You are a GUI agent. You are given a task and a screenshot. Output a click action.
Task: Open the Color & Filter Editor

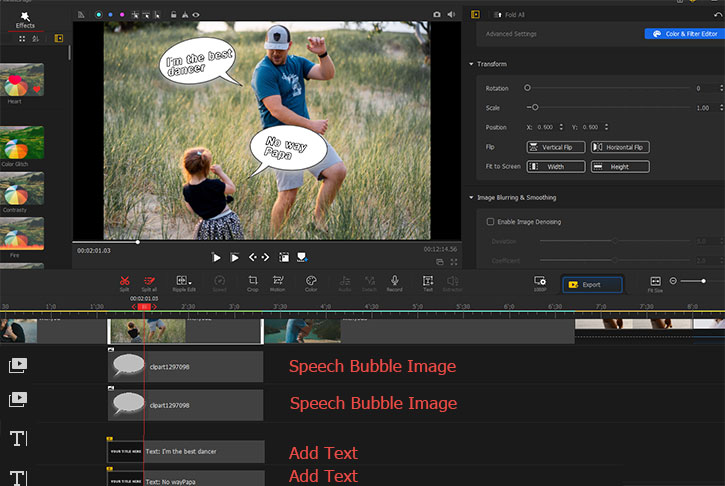click(x=684, y=33)
